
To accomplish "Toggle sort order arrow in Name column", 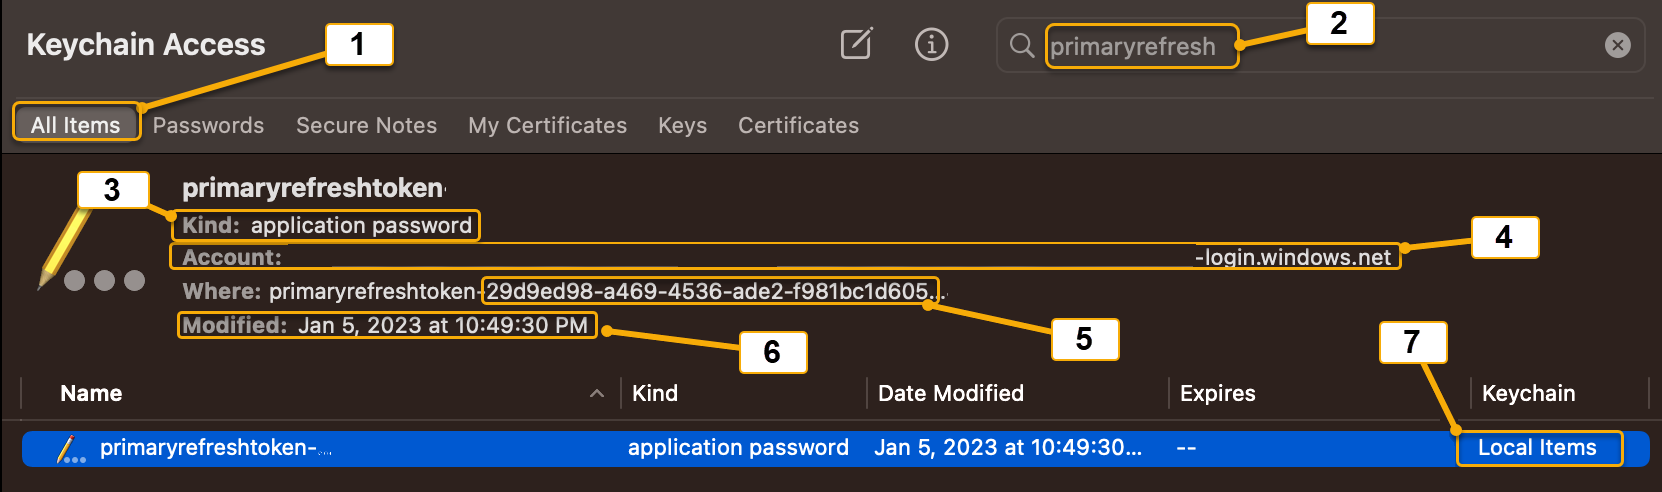I will tap(597, 394).
